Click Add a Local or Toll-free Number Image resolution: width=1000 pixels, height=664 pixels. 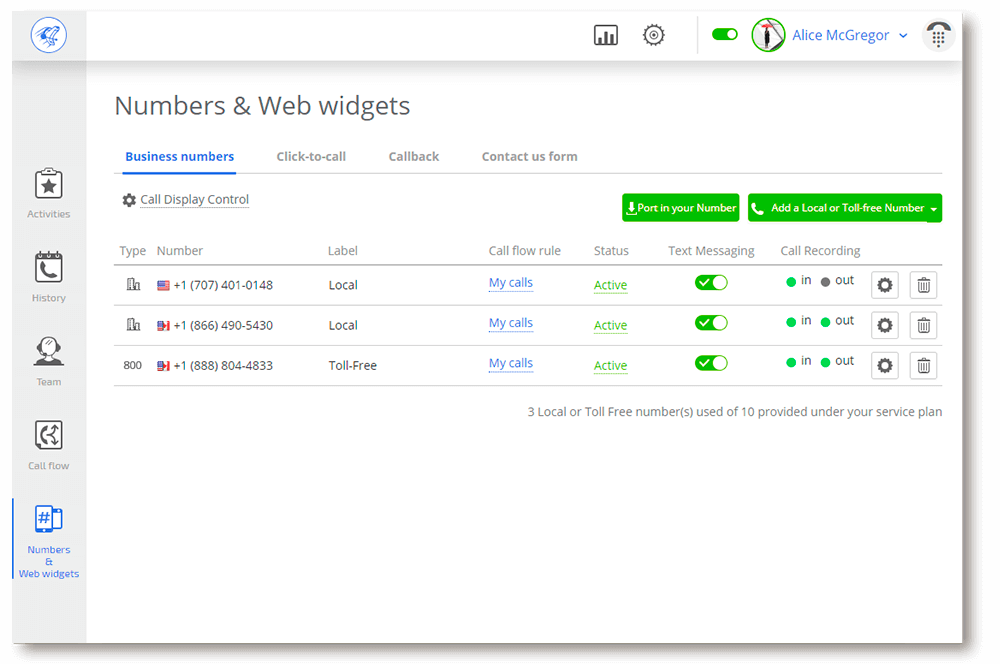point(837,208)
